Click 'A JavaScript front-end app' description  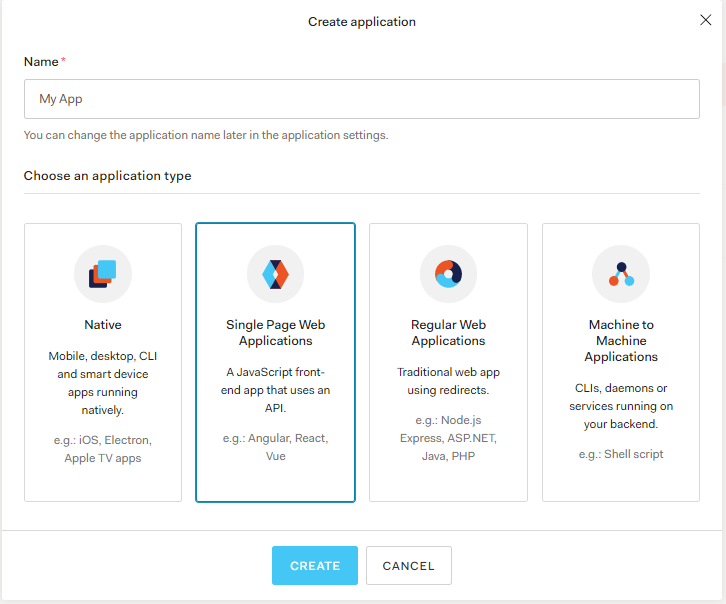coord(275,390)
